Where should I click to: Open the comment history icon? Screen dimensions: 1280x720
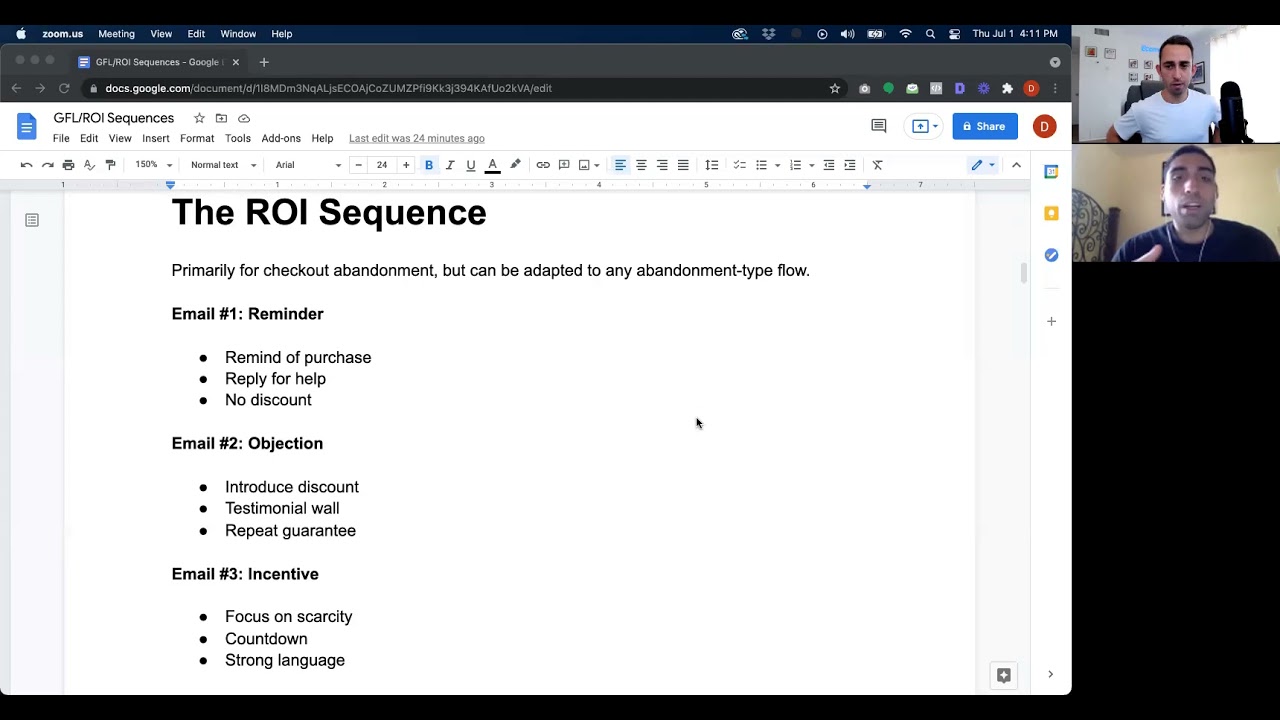click(879, 126)
